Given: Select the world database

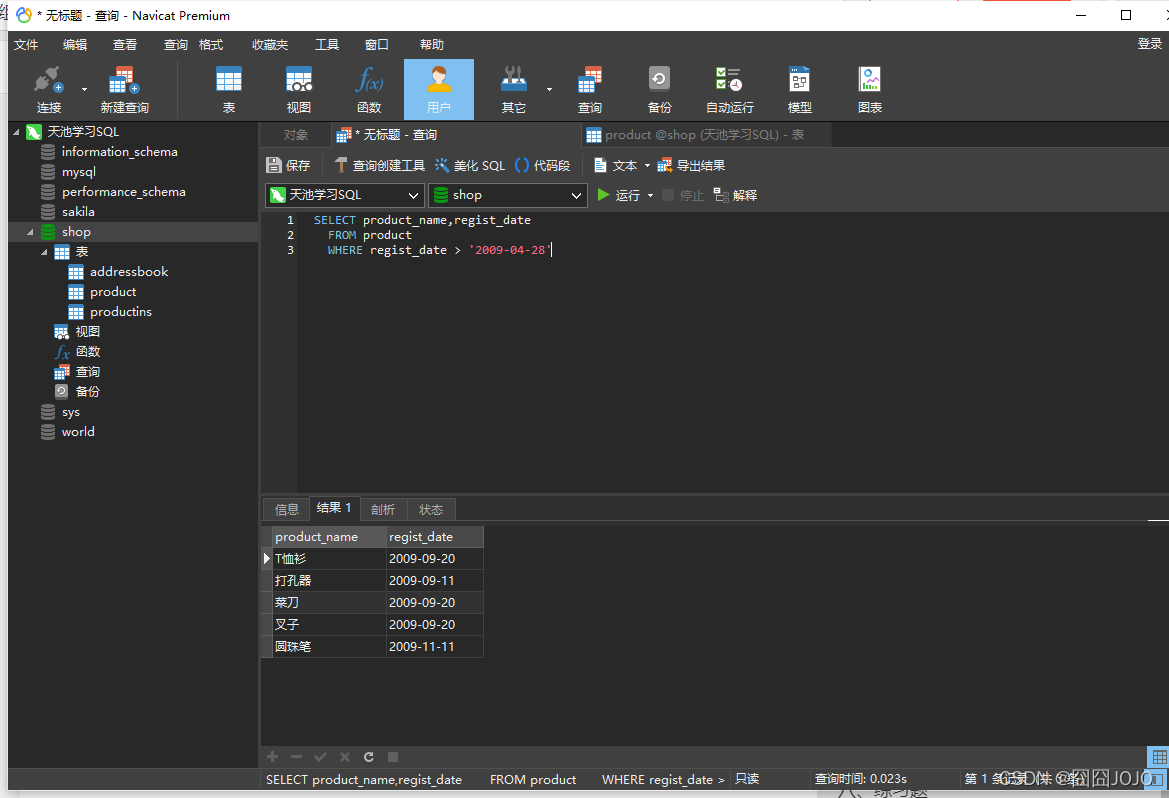Looking at the screenshot, I should tap(78, 432).
